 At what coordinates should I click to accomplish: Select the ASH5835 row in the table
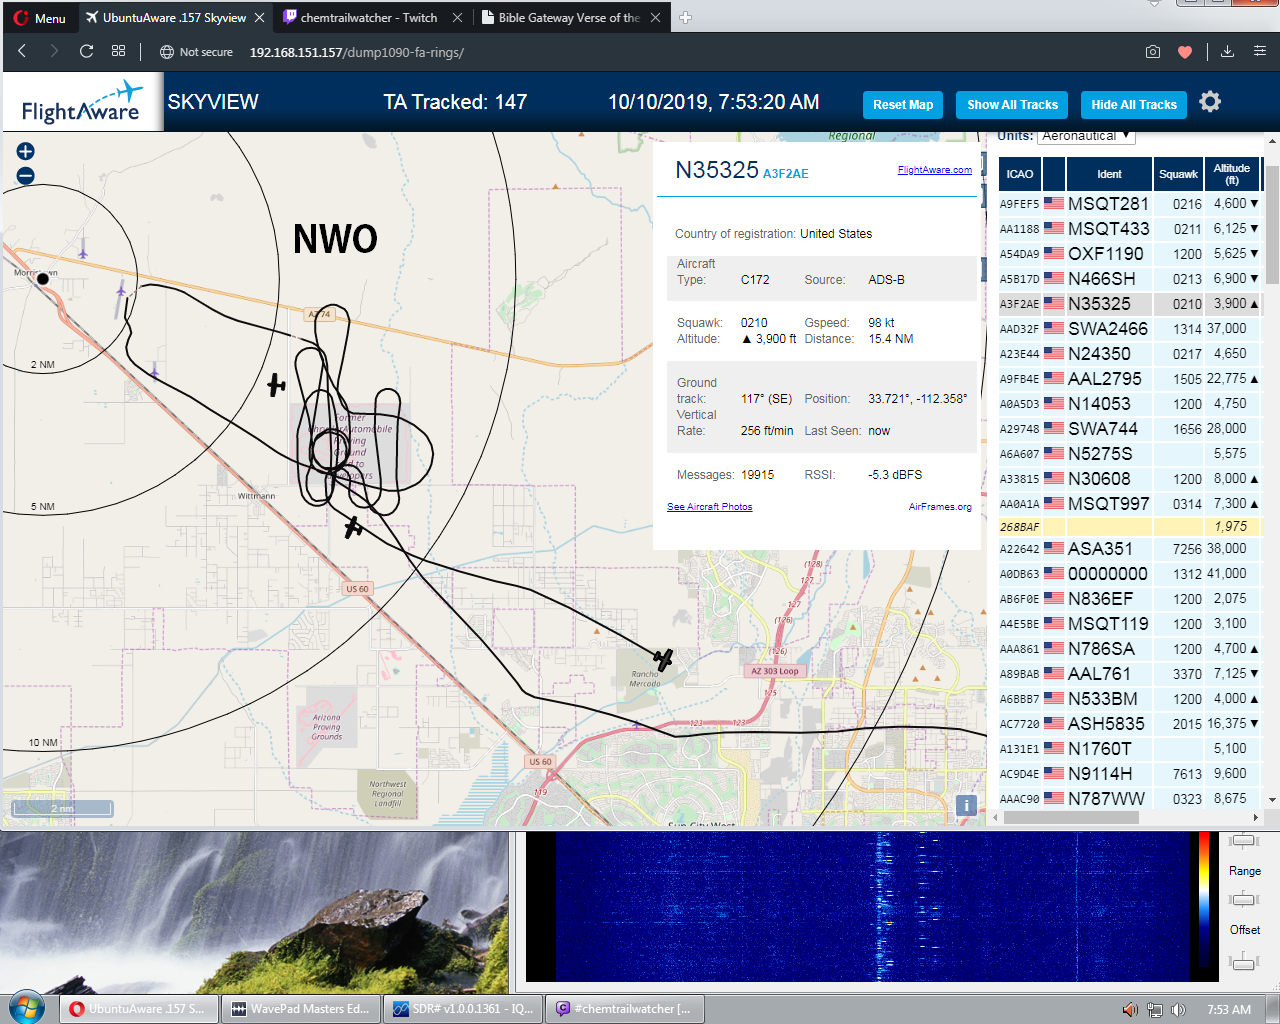pyautogui.click(x=1130, y=724)
